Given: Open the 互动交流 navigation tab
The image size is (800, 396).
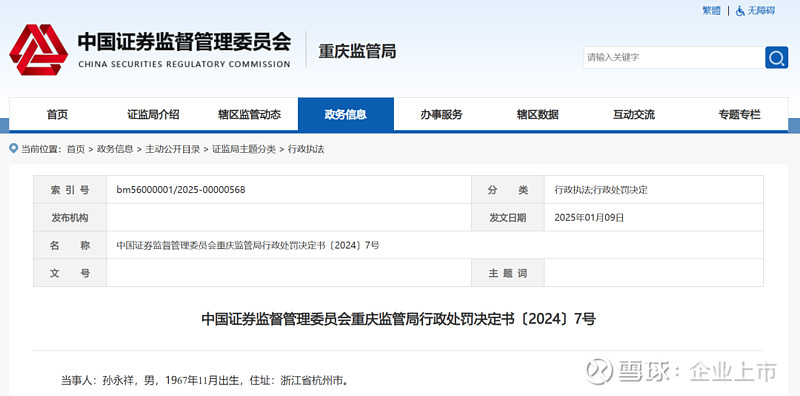Looking at the screenshot, I should coord(634,114).
